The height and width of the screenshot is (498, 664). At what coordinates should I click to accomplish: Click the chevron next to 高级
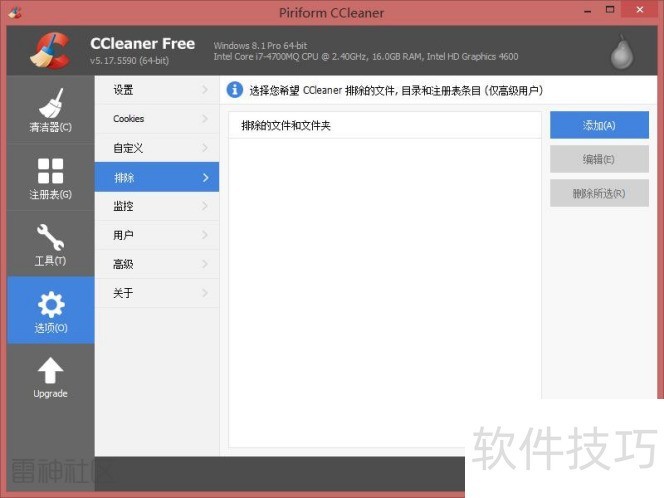tap(205, 264)
